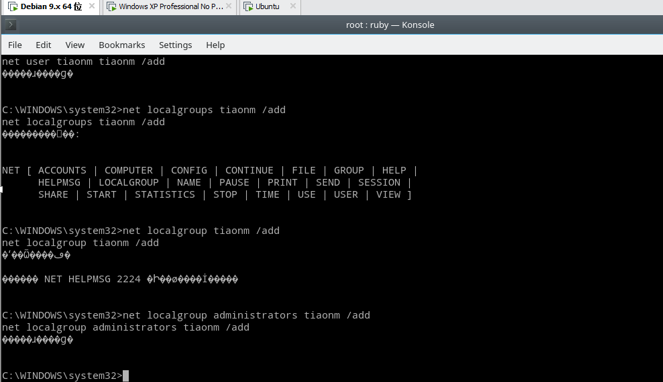Image resolution: width=663 pixels, height=382 pixels.
Task: Close the Ubuntu VM tab
Action: (293, 6)
